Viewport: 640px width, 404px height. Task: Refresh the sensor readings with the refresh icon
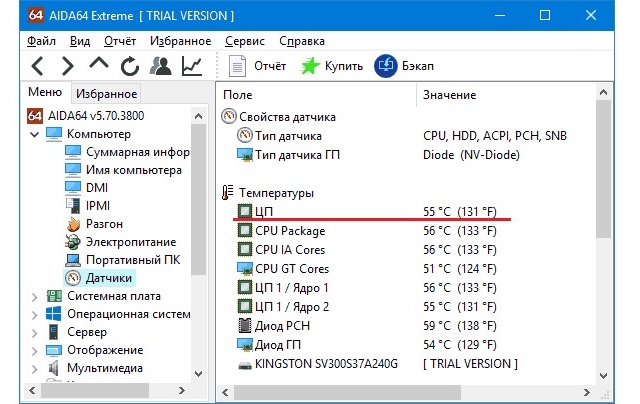(130, 66)
